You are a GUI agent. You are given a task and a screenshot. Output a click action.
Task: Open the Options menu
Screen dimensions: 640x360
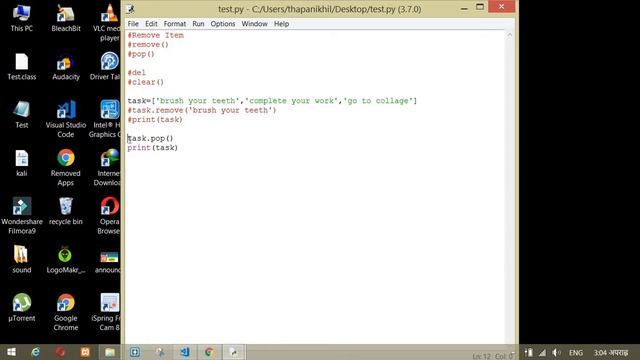coord(223,24)
